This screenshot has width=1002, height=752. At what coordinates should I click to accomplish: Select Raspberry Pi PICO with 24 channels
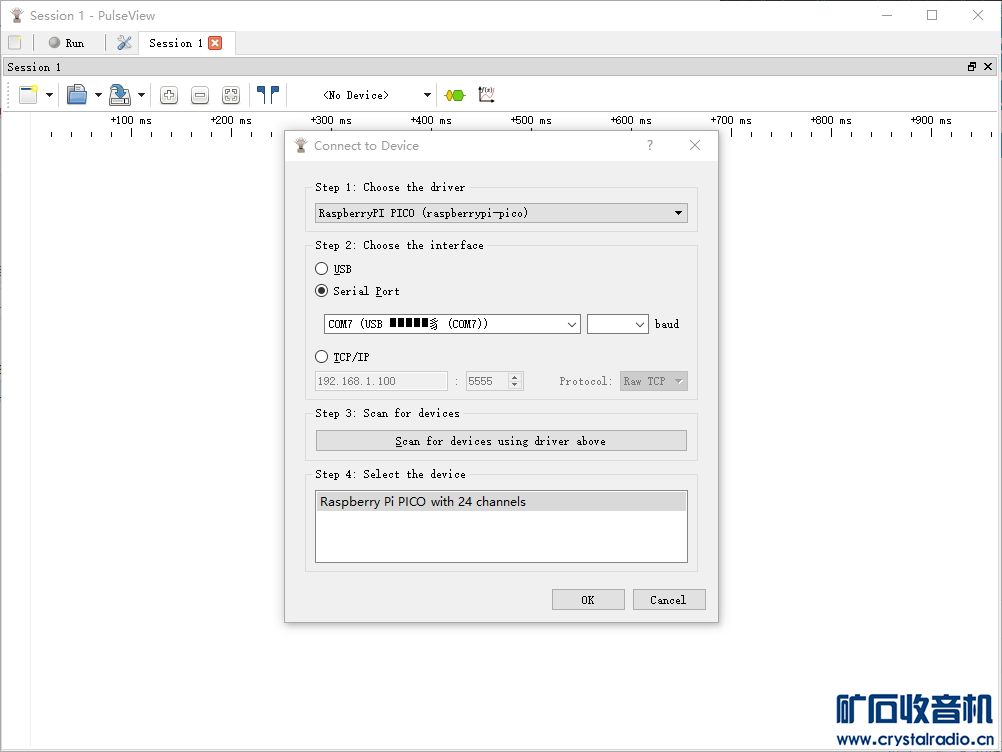[501, 502]
